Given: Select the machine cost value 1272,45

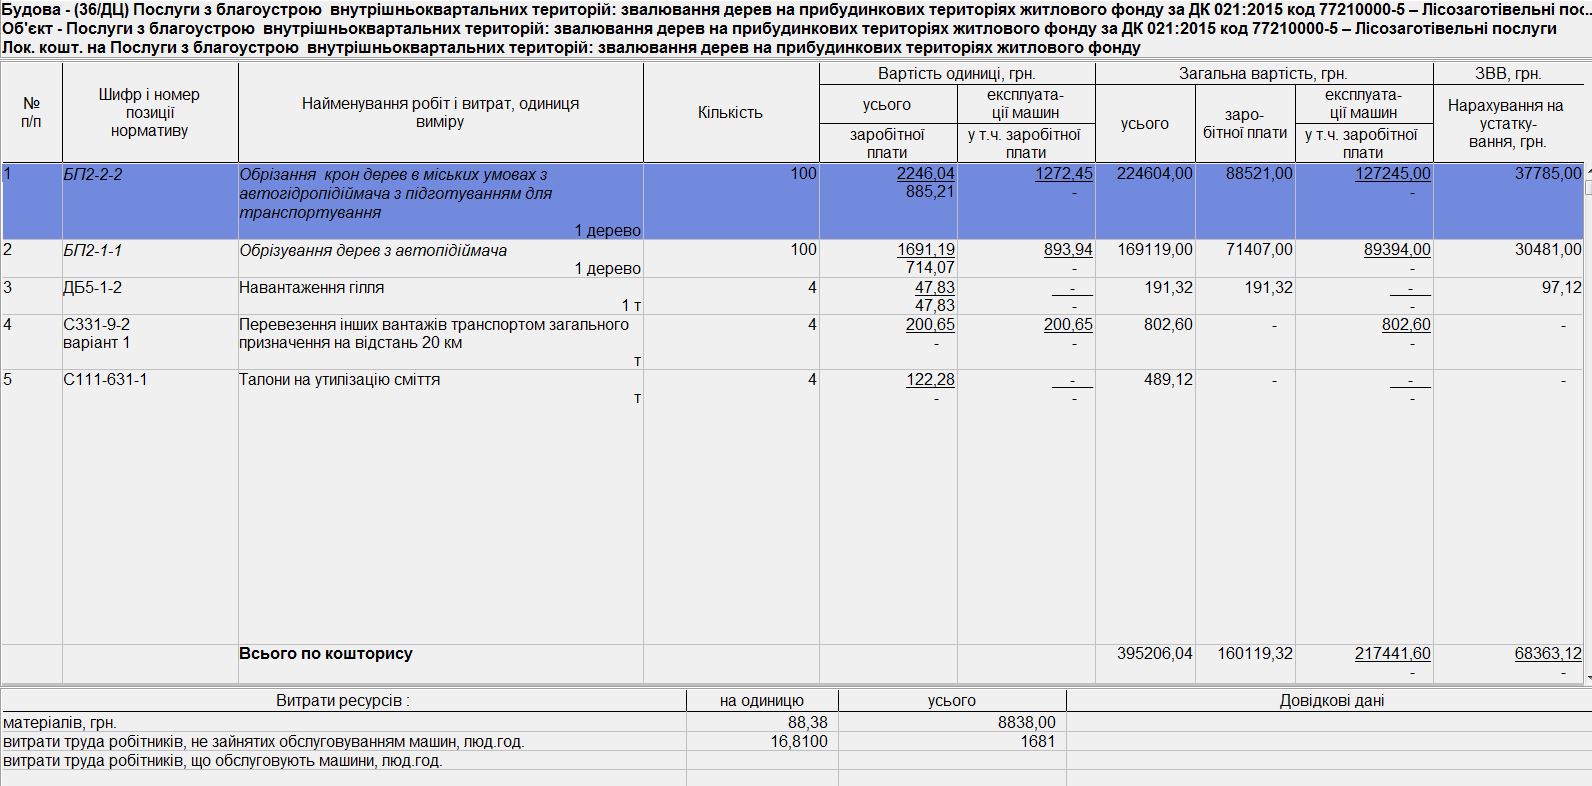Looking at the screenshot, I should (x=1064, y=174).
